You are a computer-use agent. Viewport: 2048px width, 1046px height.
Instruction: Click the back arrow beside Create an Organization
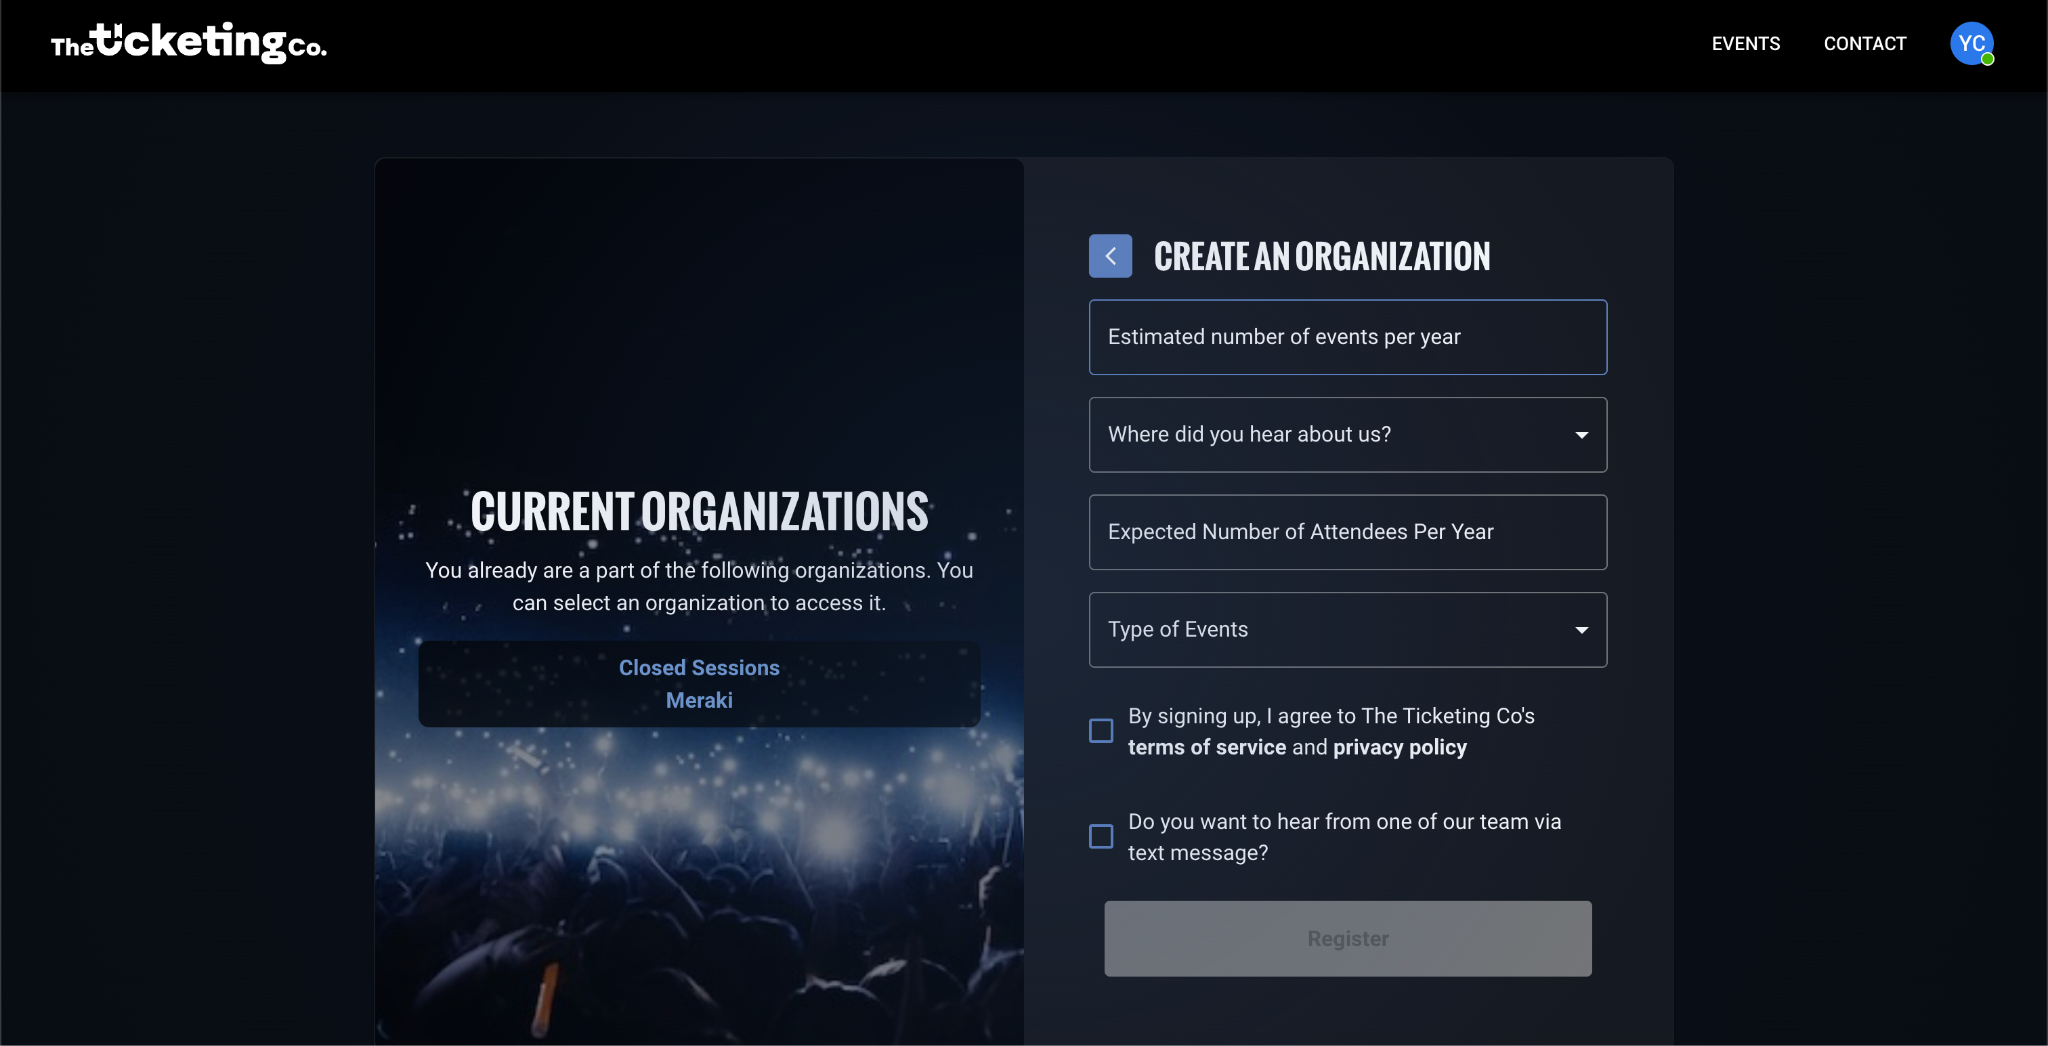point(1110,256)
